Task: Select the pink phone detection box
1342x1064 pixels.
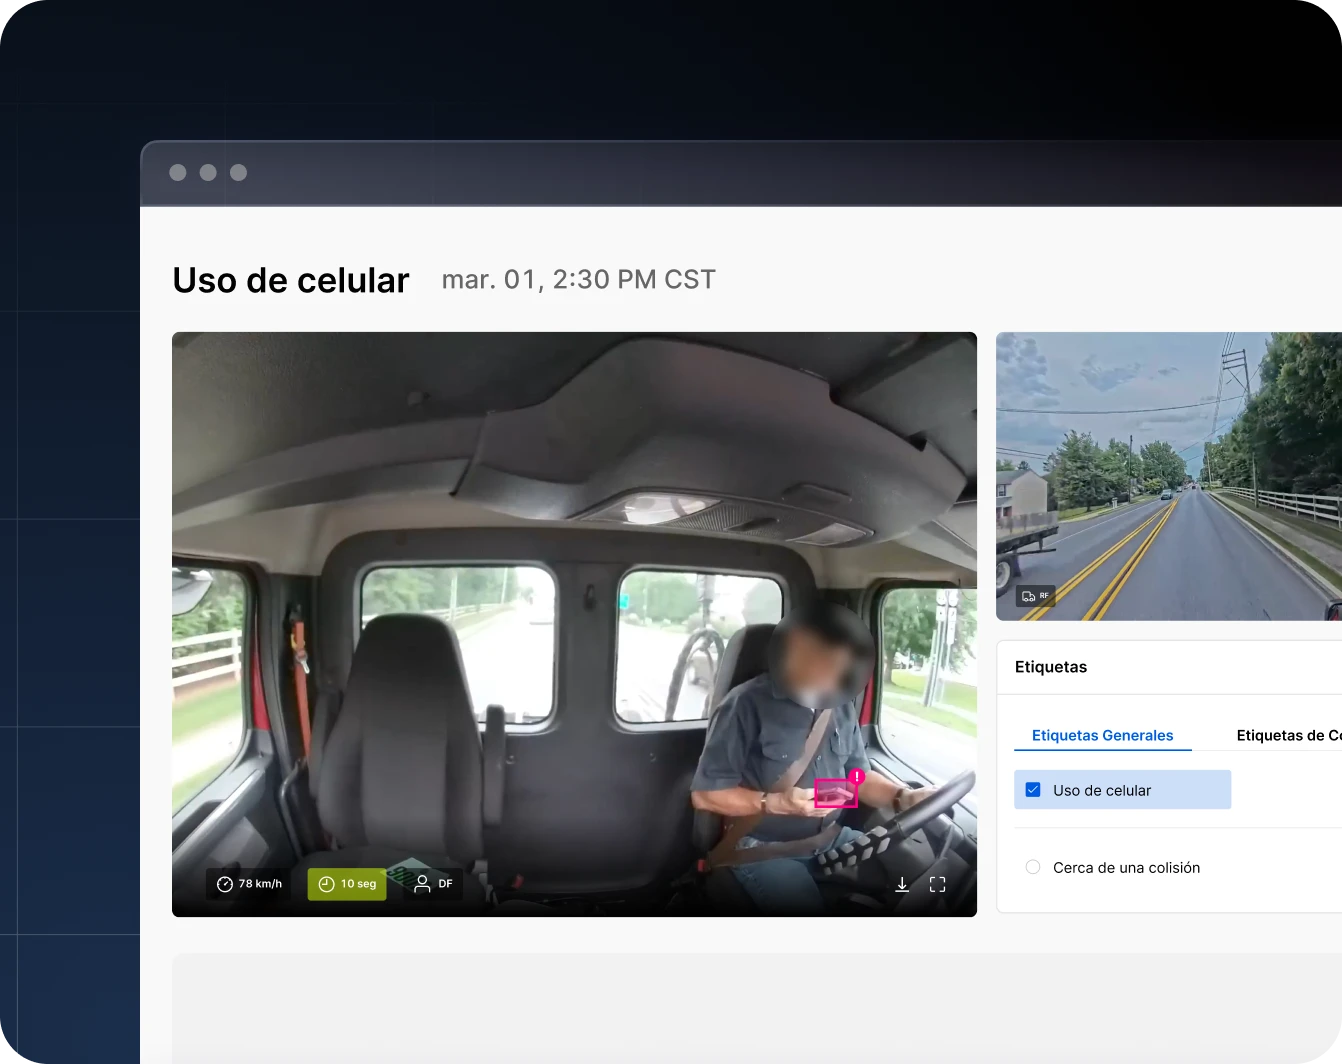Action: pos(834,793)
